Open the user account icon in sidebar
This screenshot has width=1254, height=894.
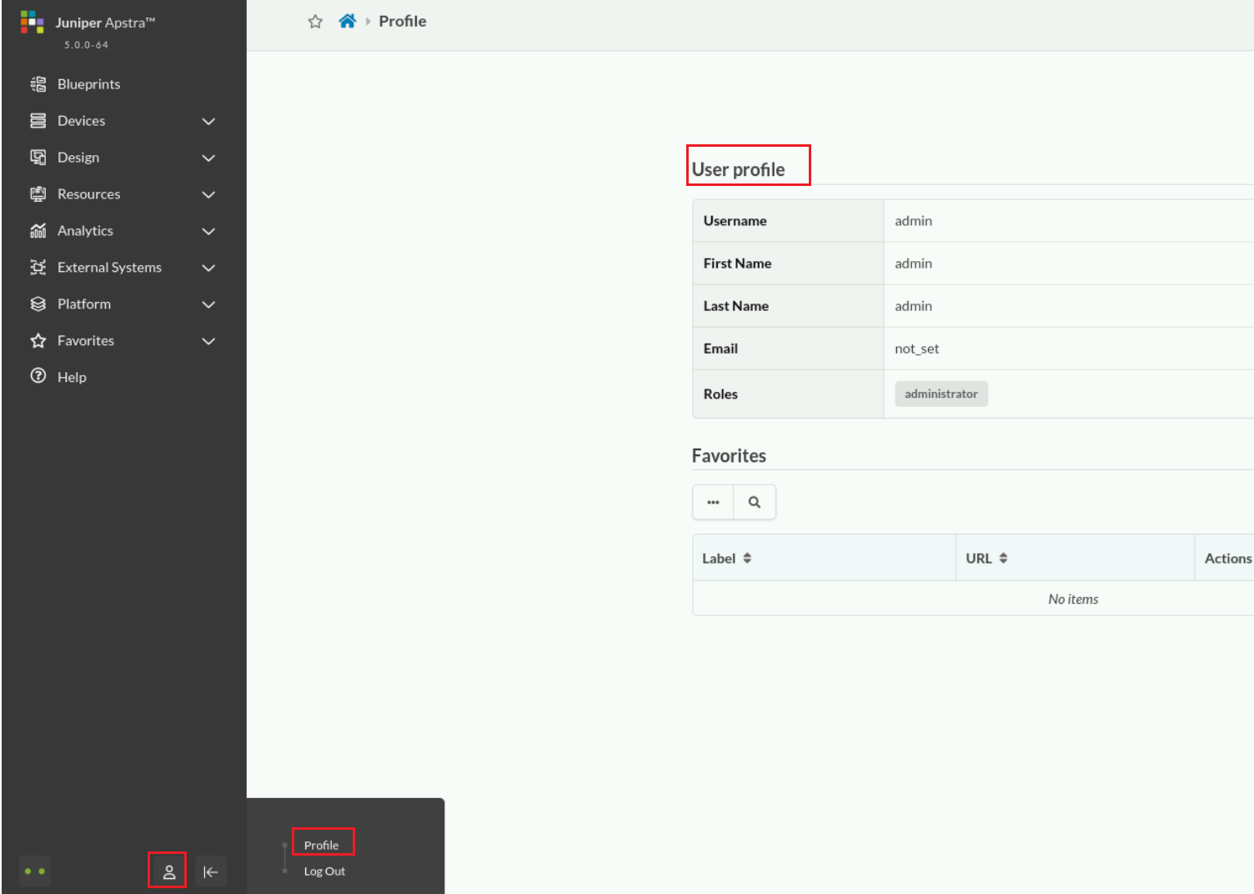(x=169, y=872)
